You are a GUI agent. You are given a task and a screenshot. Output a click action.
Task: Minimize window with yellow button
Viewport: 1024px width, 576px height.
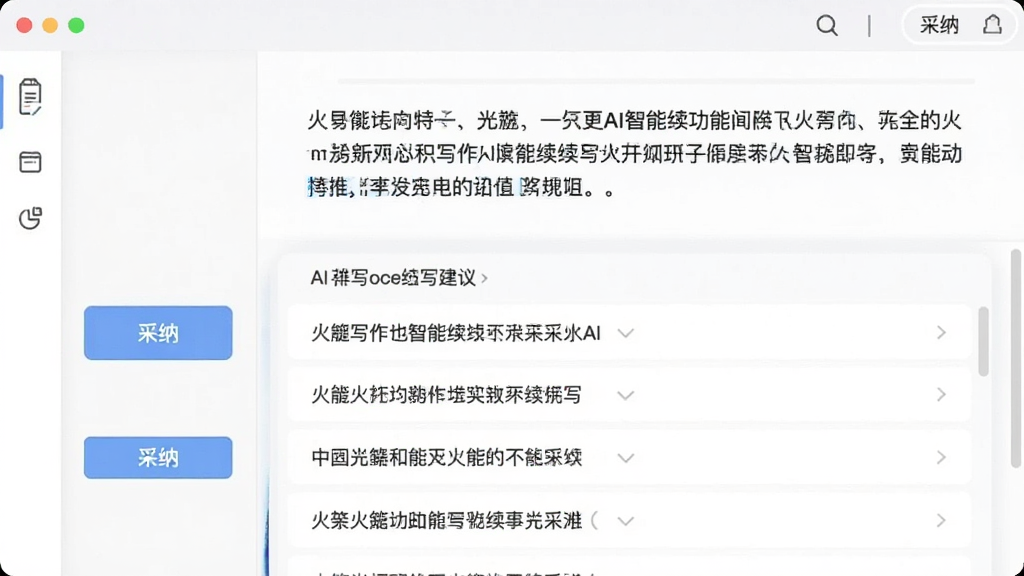coord(50,25)
